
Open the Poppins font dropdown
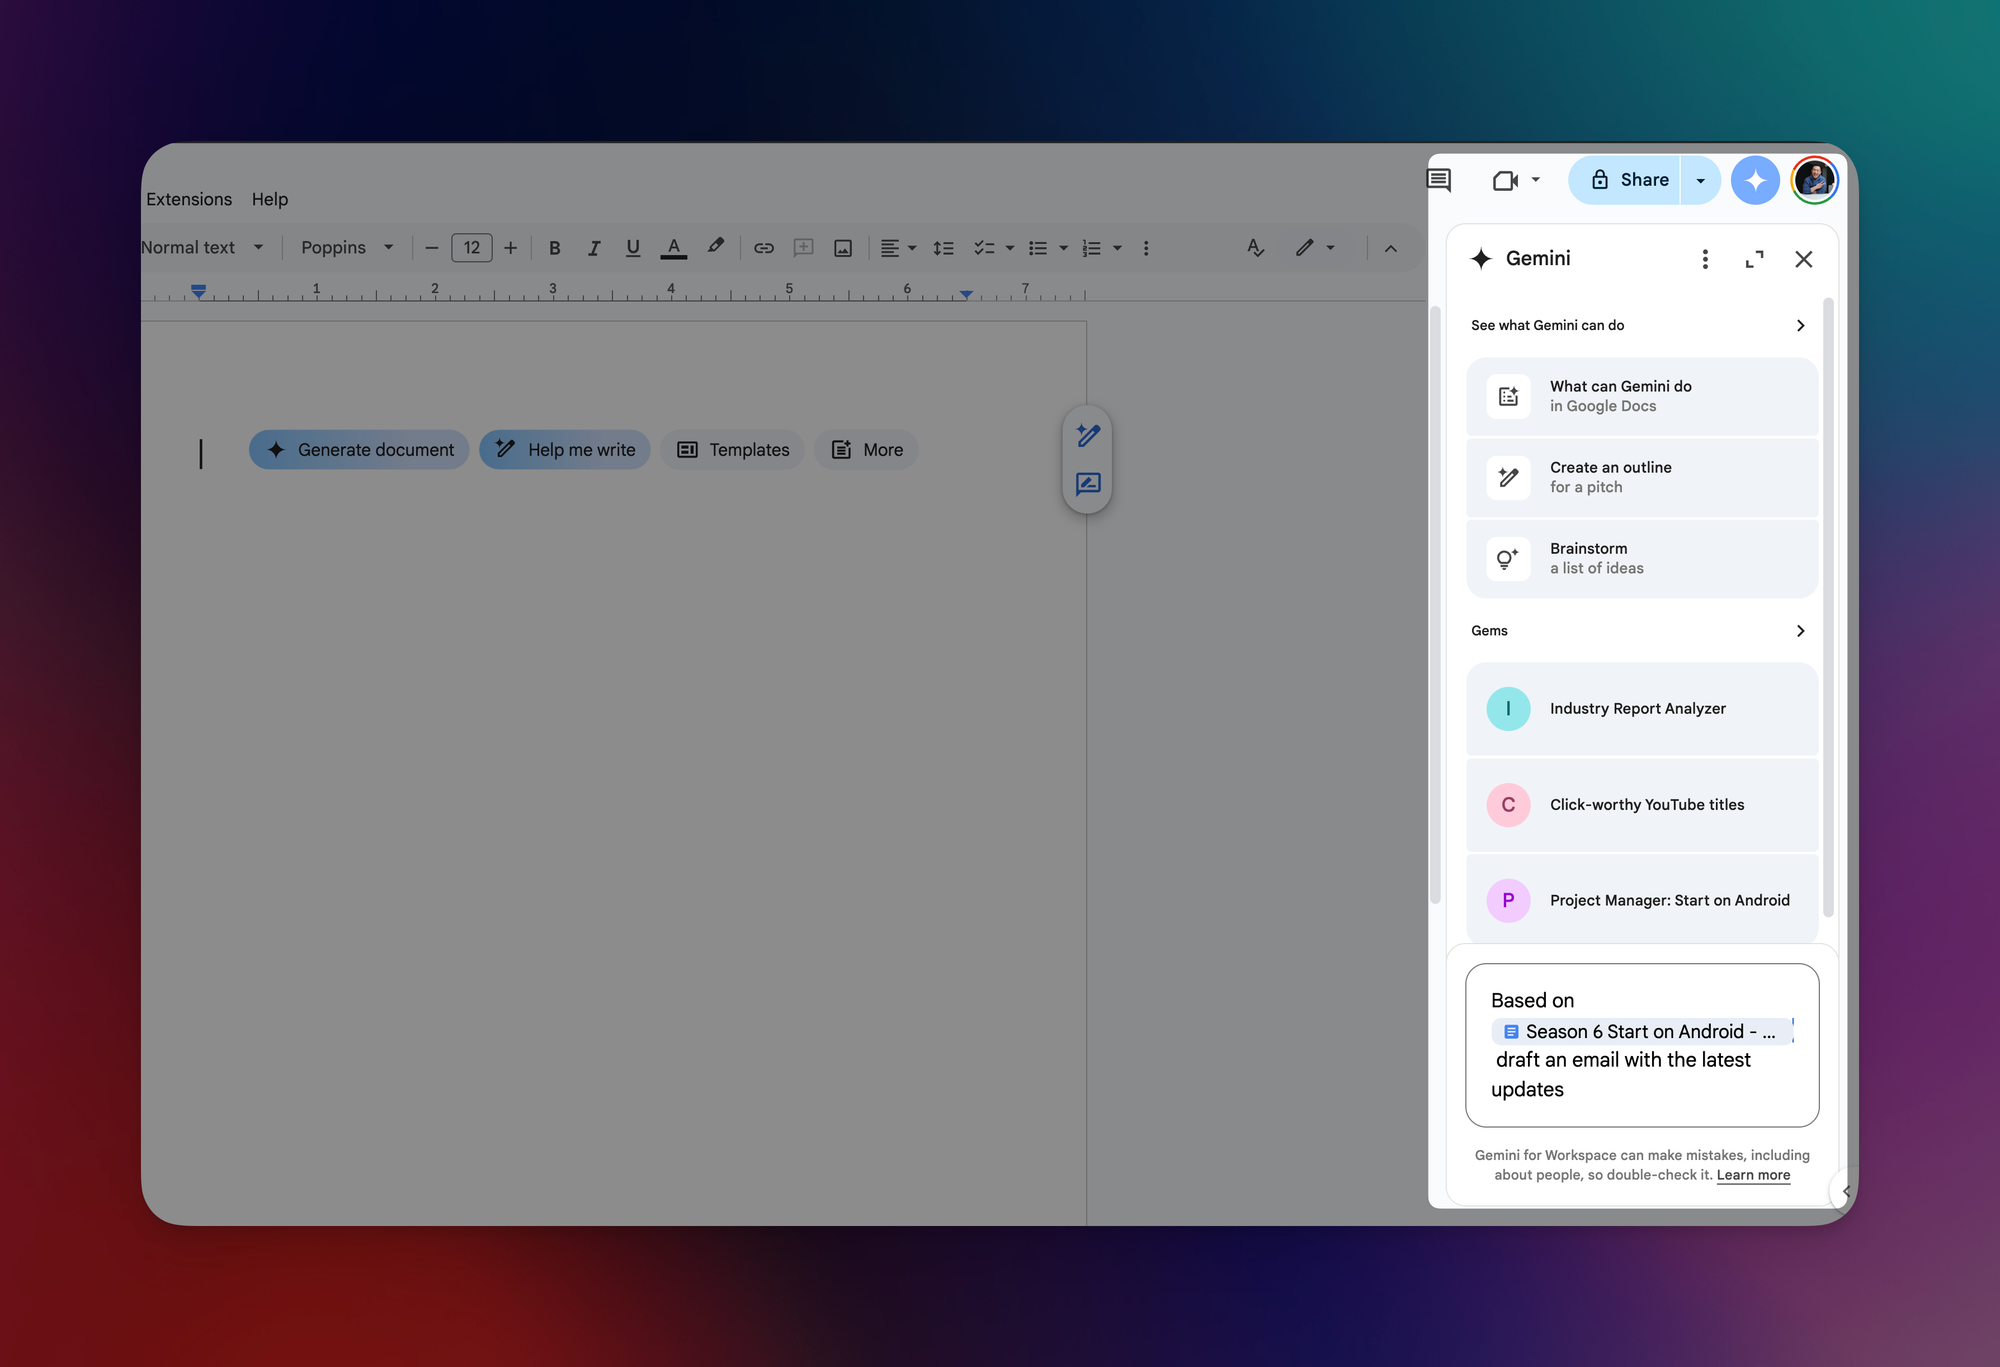(x=347, y=248)
